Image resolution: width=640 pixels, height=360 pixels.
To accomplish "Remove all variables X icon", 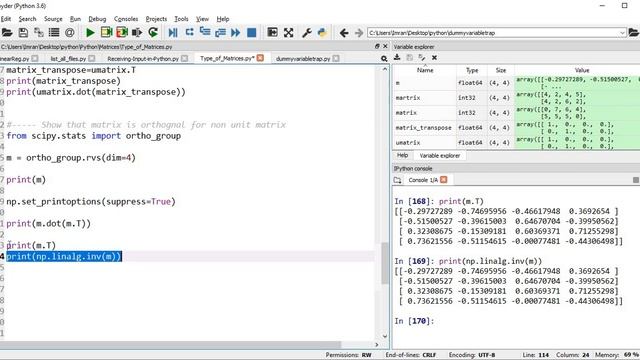I will point(434,58).
